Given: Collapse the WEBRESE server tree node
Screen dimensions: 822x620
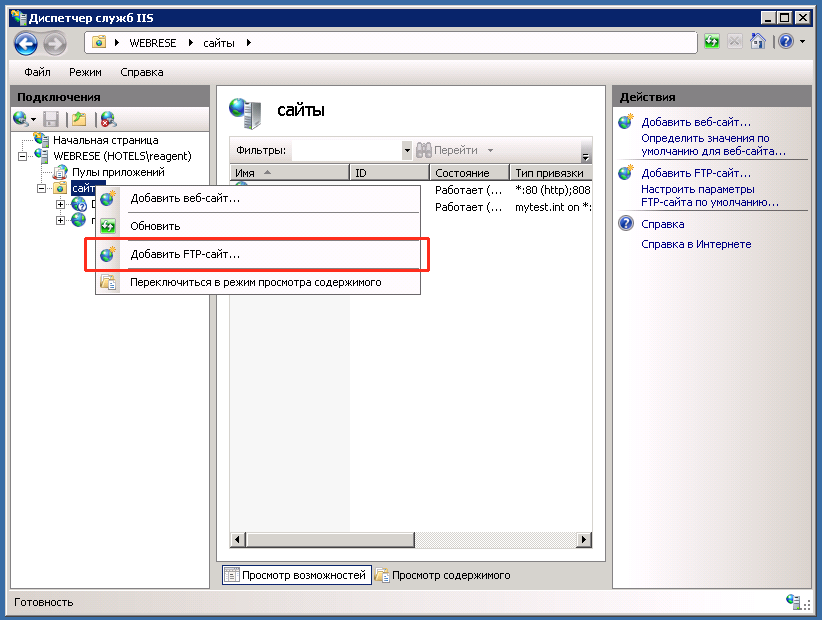Looking at the screenshot, I should (x=23, y=156).
